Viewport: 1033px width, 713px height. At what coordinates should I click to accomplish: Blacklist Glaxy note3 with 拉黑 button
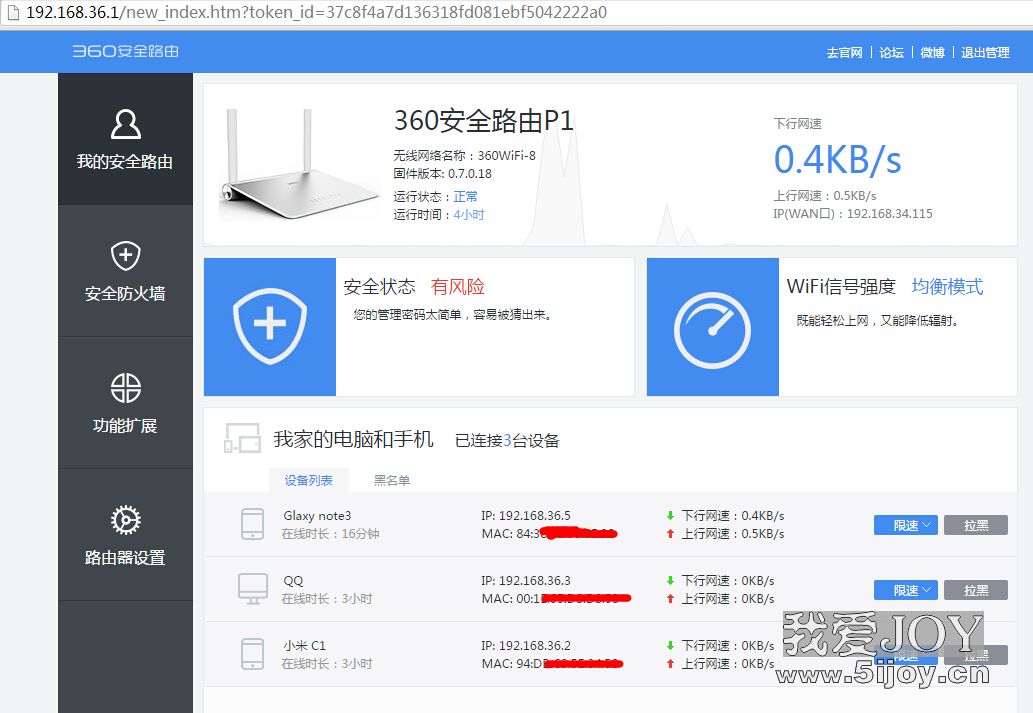(976, 525)
